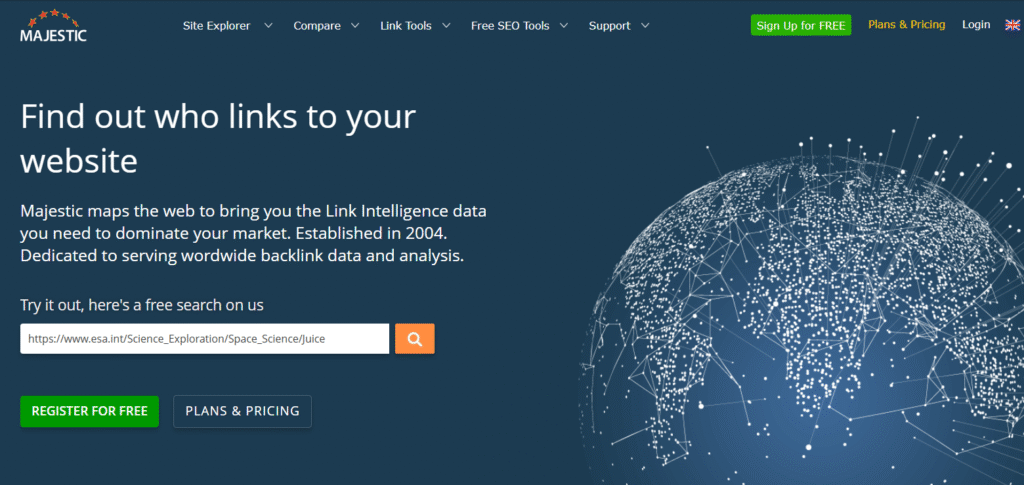
Task: Open the Free SEO Tools menu
Action: (x=510, y=26)
